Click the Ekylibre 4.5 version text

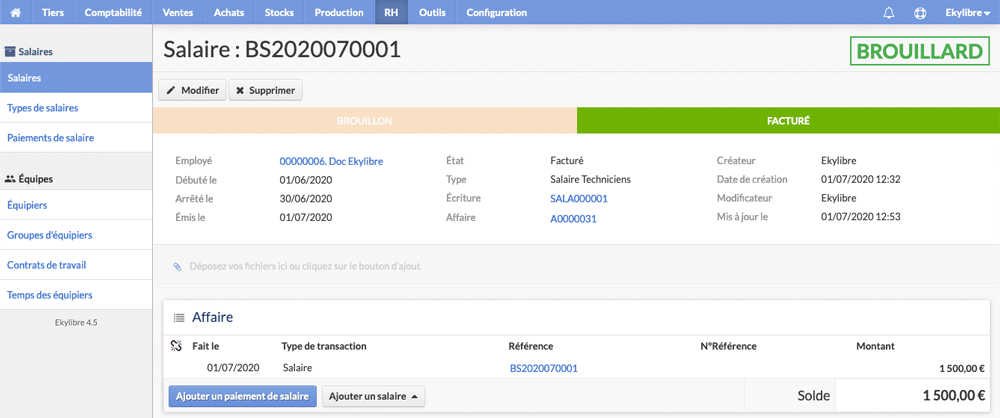coord(76,323)
